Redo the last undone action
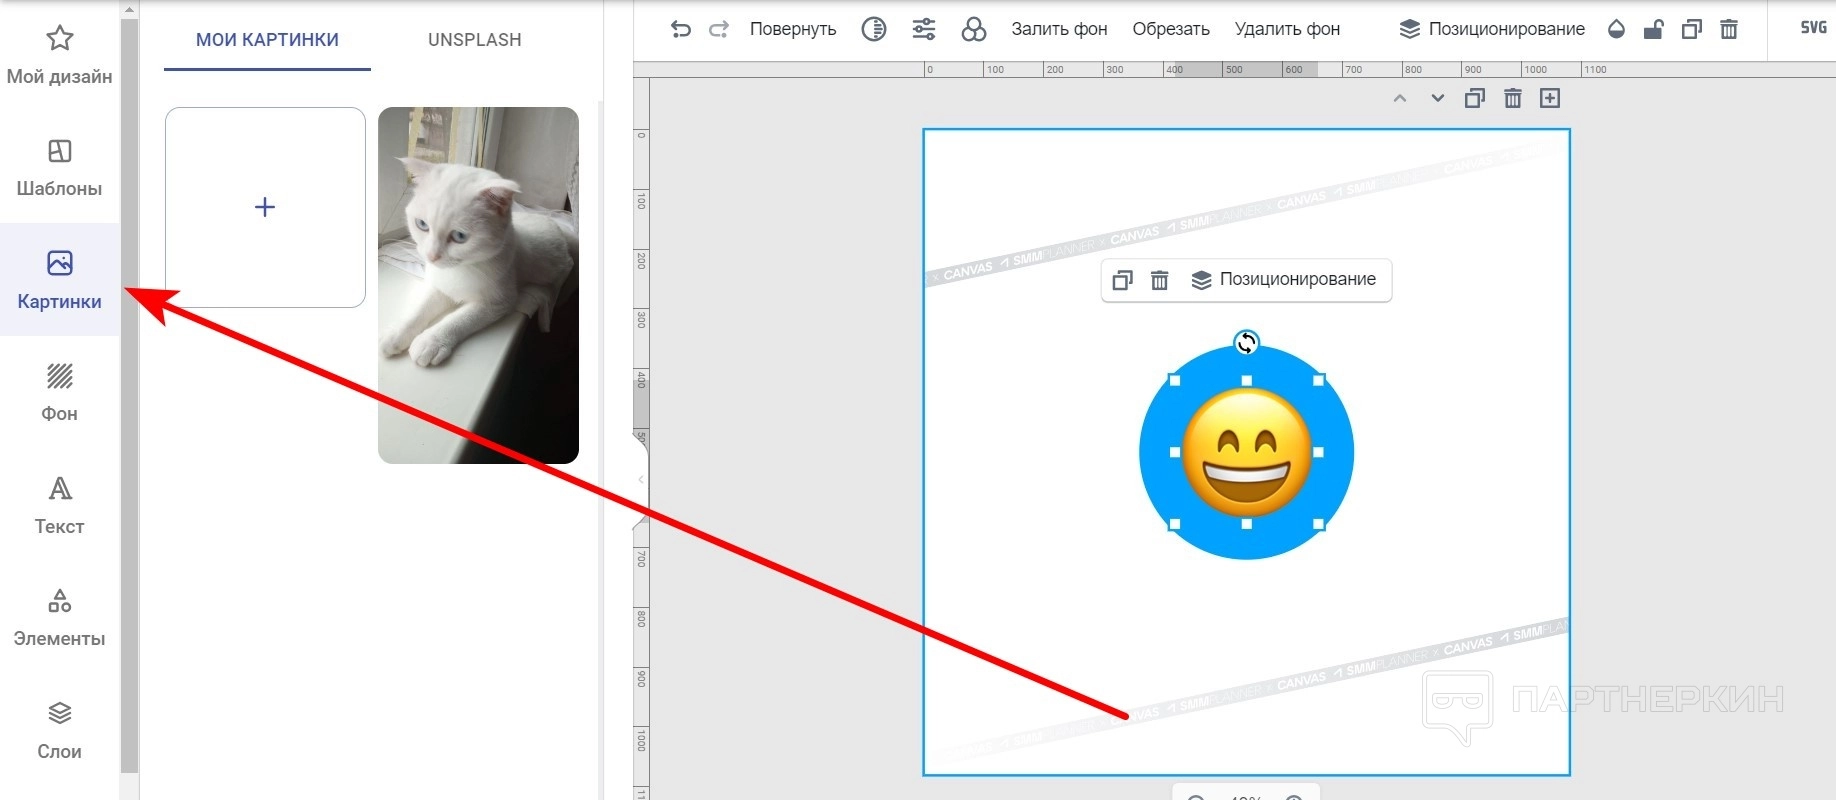Image resolution: width=1836 pixels, height=800 pixels. coord(718,29)
